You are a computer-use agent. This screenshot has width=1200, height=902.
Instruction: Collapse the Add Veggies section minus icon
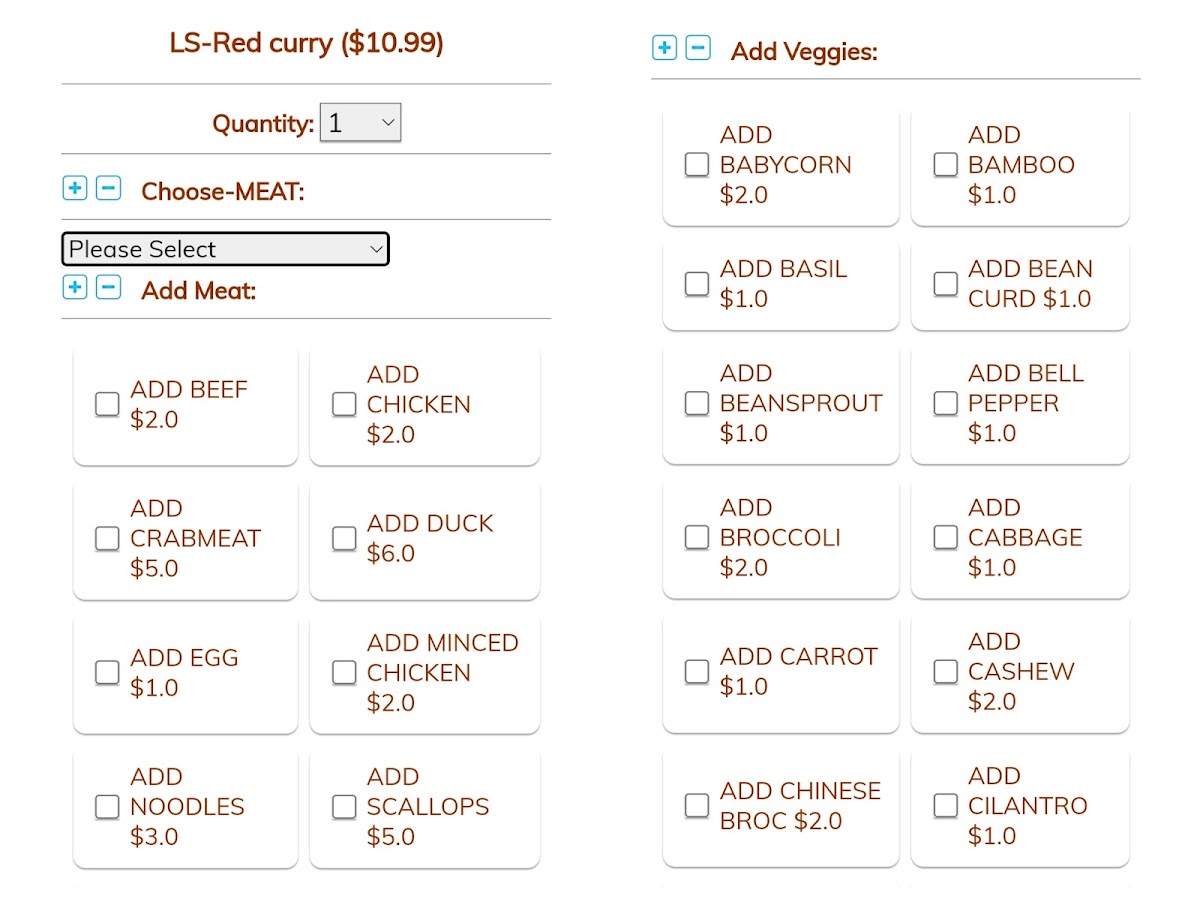(x=698, y=47)
